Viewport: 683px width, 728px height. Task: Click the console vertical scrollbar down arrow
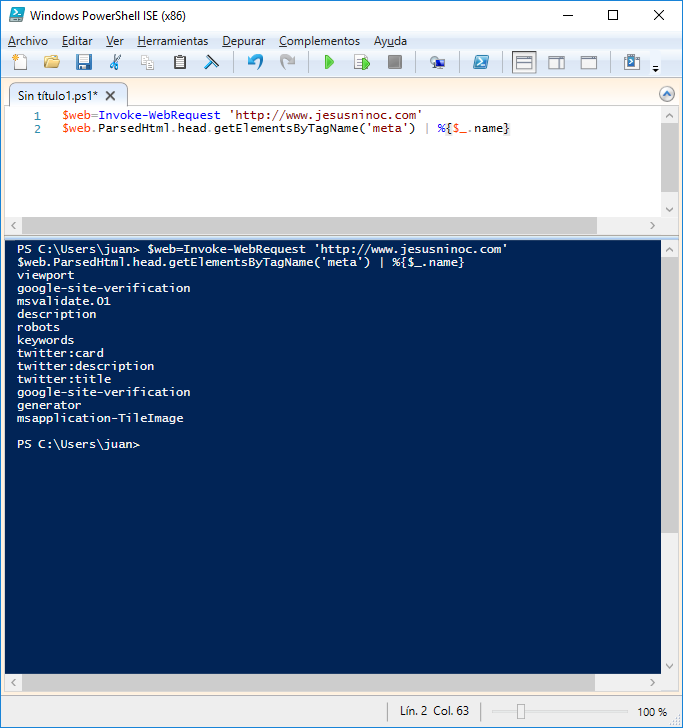pyautogui.click(x=669, y=666)
